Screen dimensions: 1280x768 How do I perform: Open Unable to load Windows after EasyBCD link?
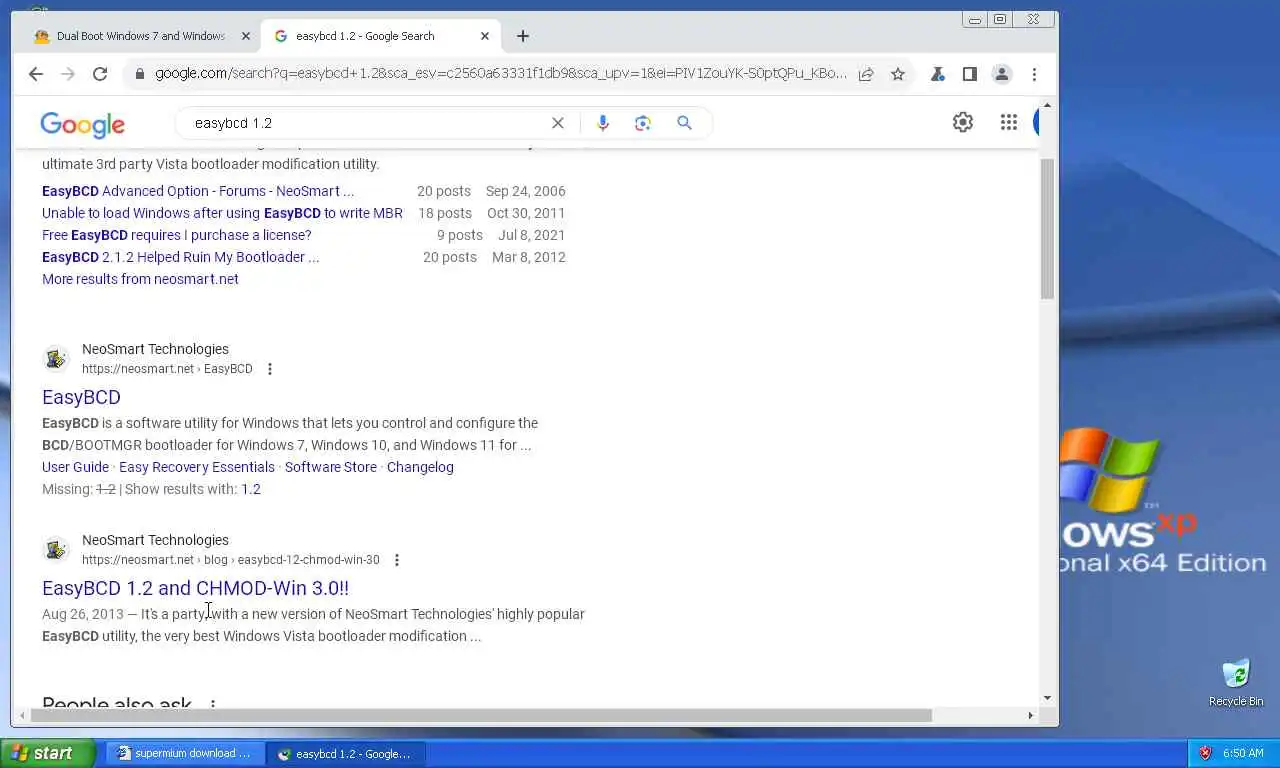[222, 213]
